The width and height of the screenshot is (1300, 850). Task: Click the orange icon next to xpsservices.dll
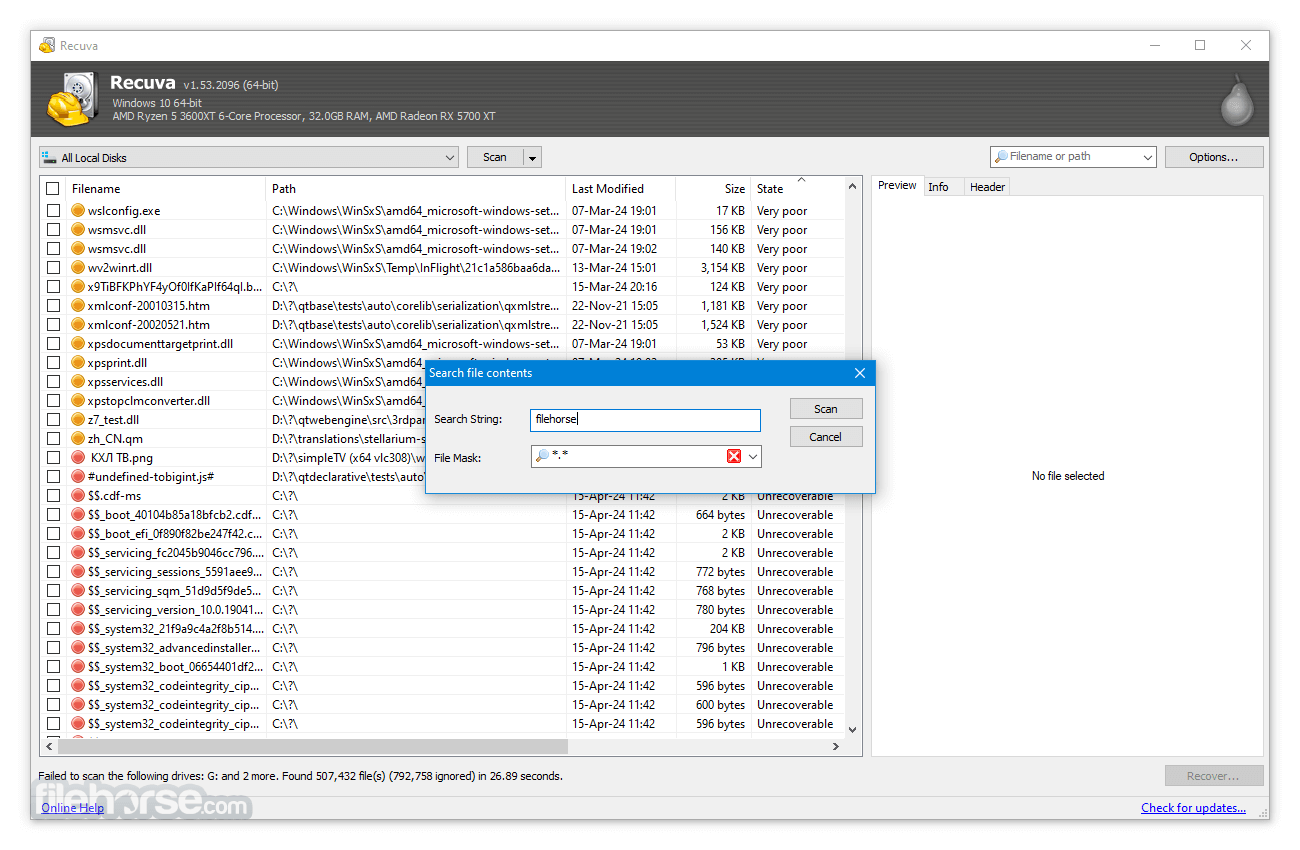pyautogui.click(x=79, y=382)
